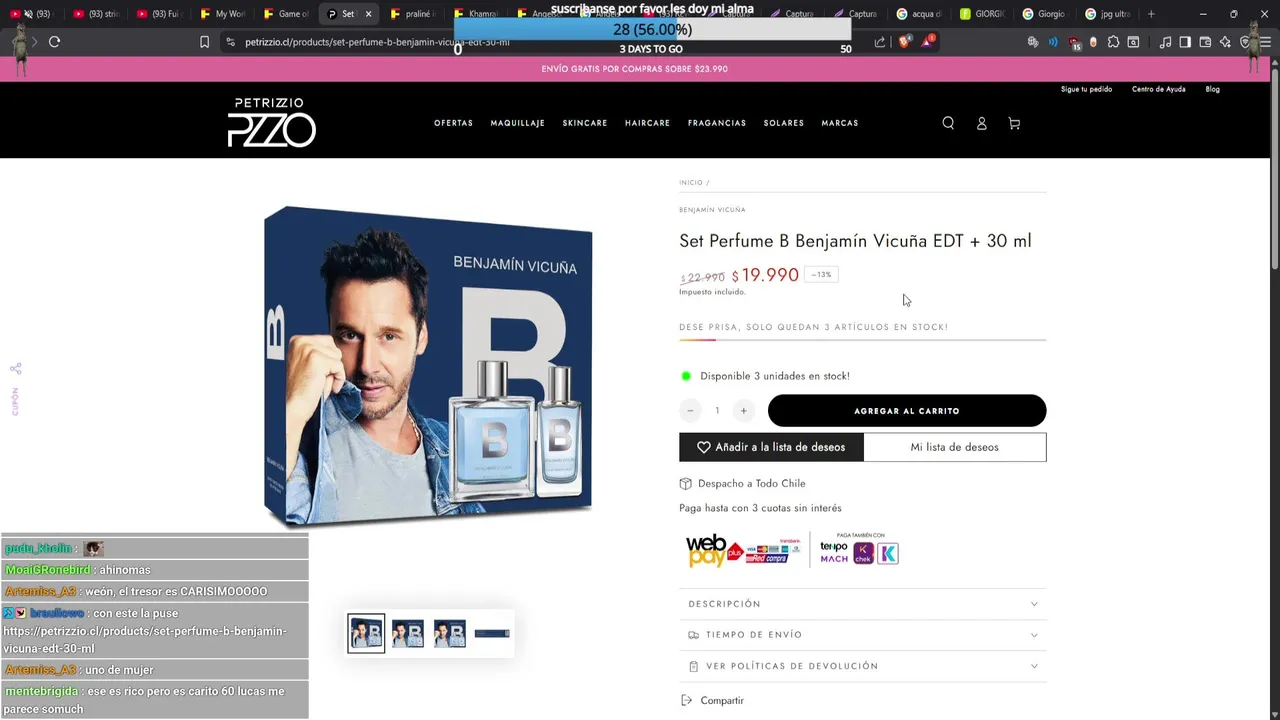Decrease quantity with minus button
The width and height of the screenshot is (1280, 720).
coord(690,411)
